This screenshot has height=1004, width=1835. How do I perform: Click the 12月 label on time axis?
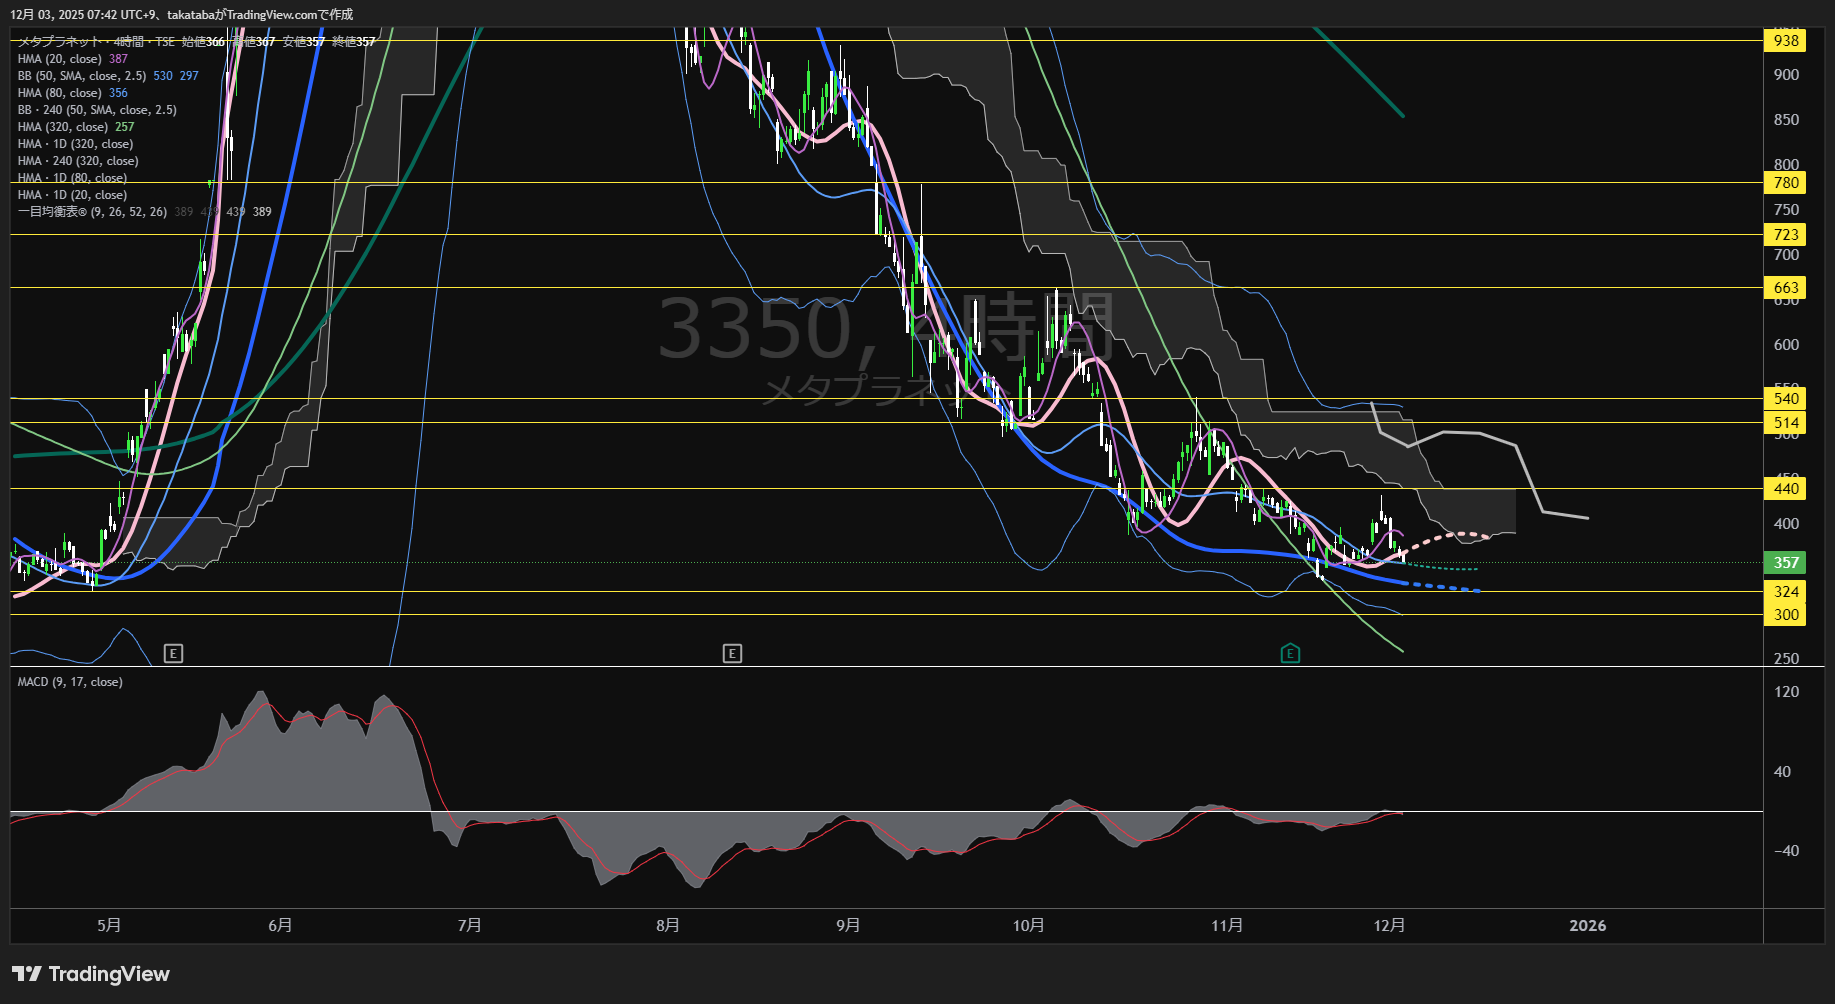(x=1389, y=926)
